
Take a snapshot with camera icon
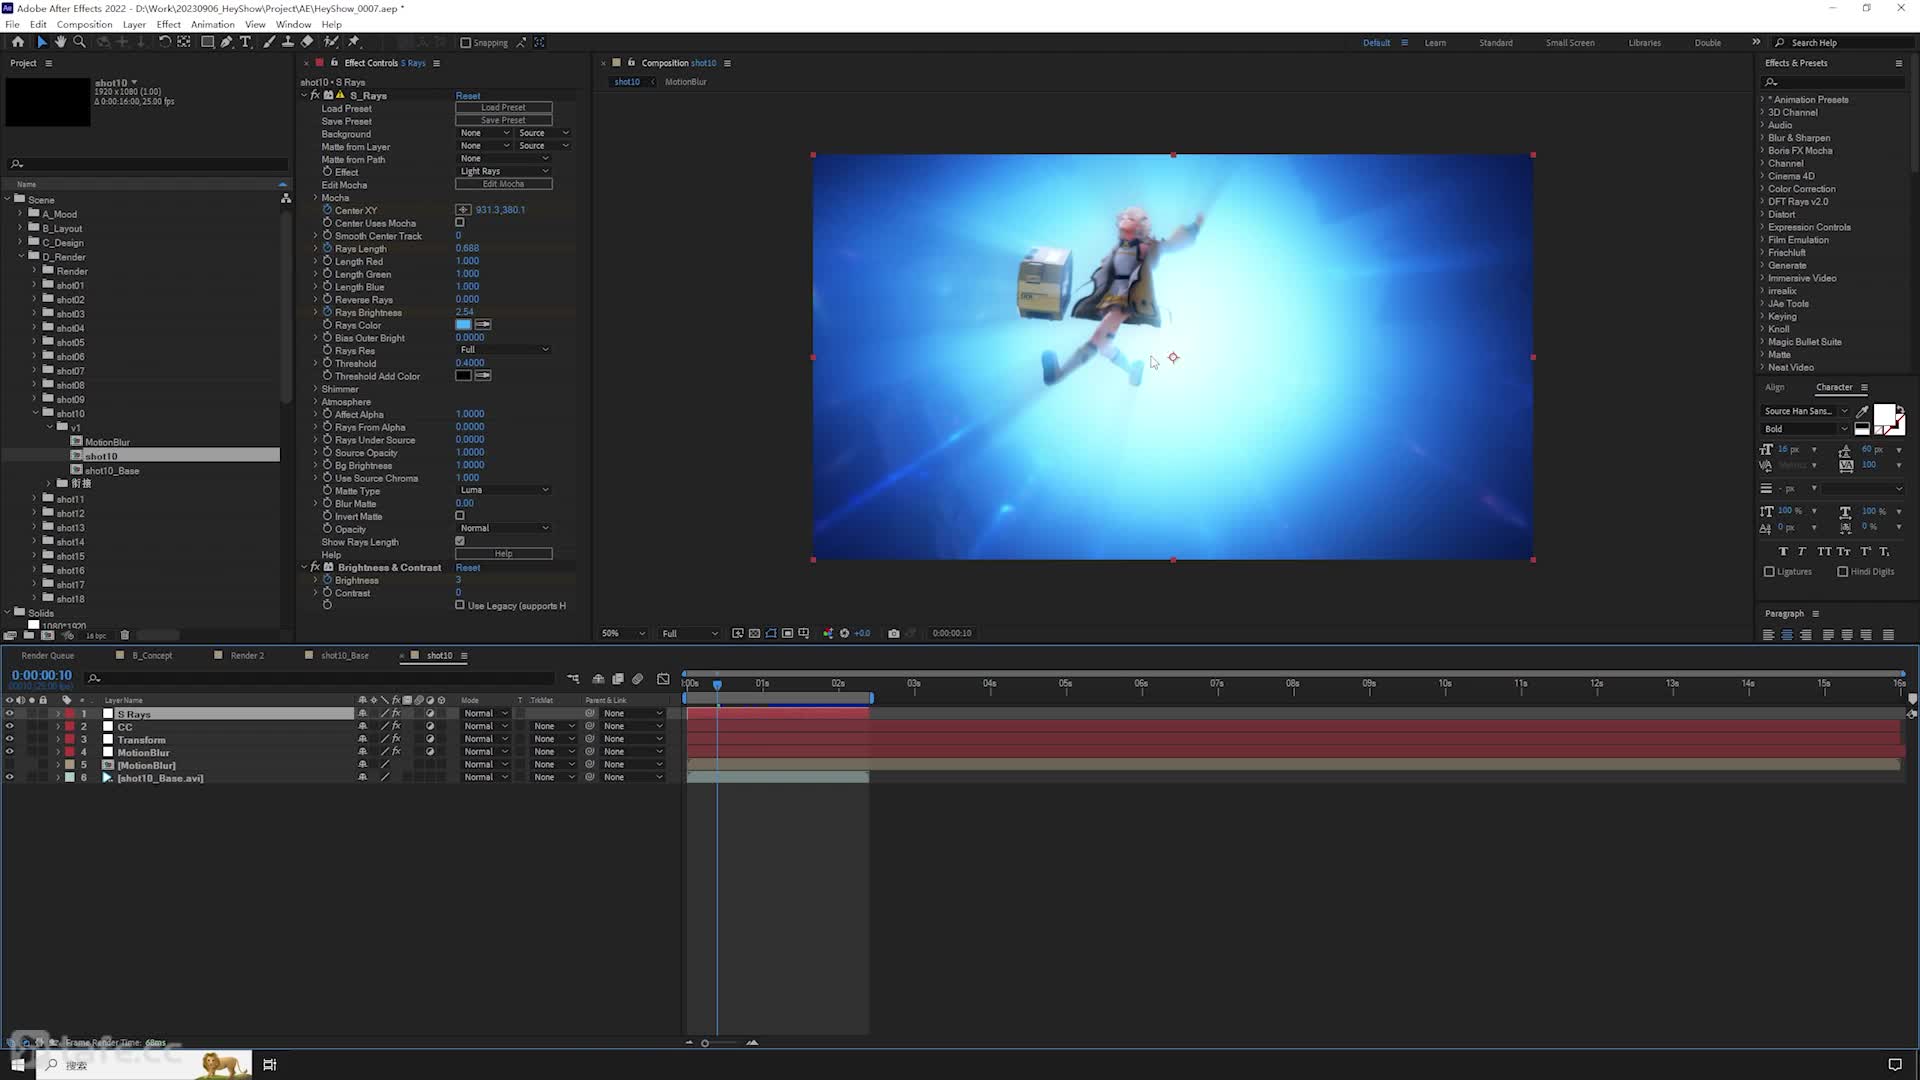[894, 633]
